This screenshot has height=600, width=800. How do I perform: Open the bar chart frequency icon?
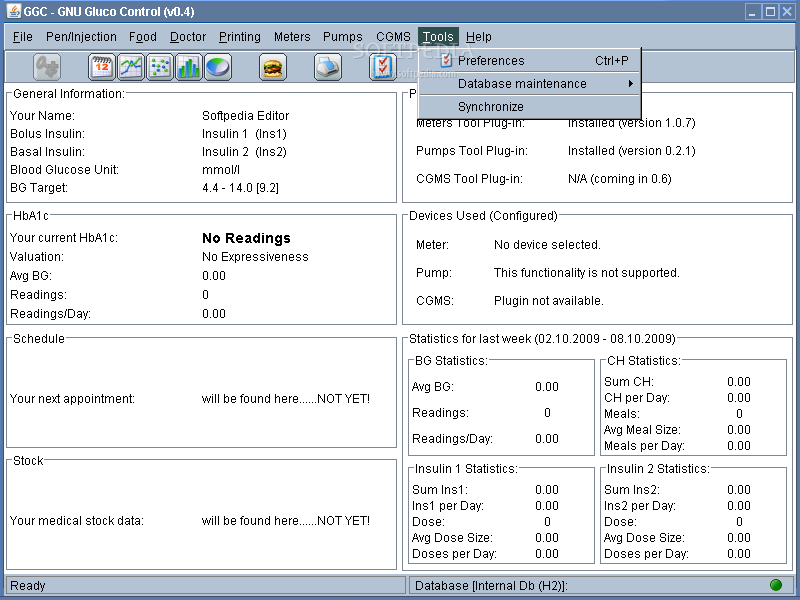(x=189, y=67)
